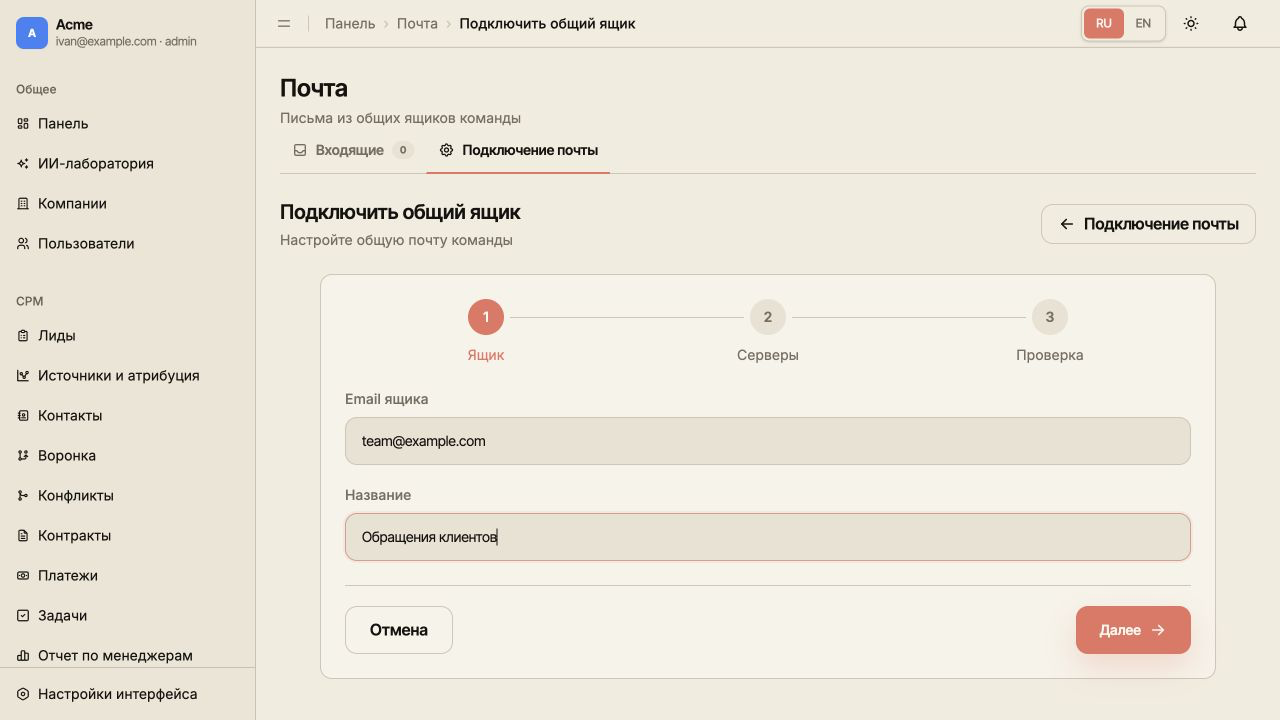Screen dimensions: 1280x720
Task: Click the Воронка sidebar icon
Action: (23, 455)
